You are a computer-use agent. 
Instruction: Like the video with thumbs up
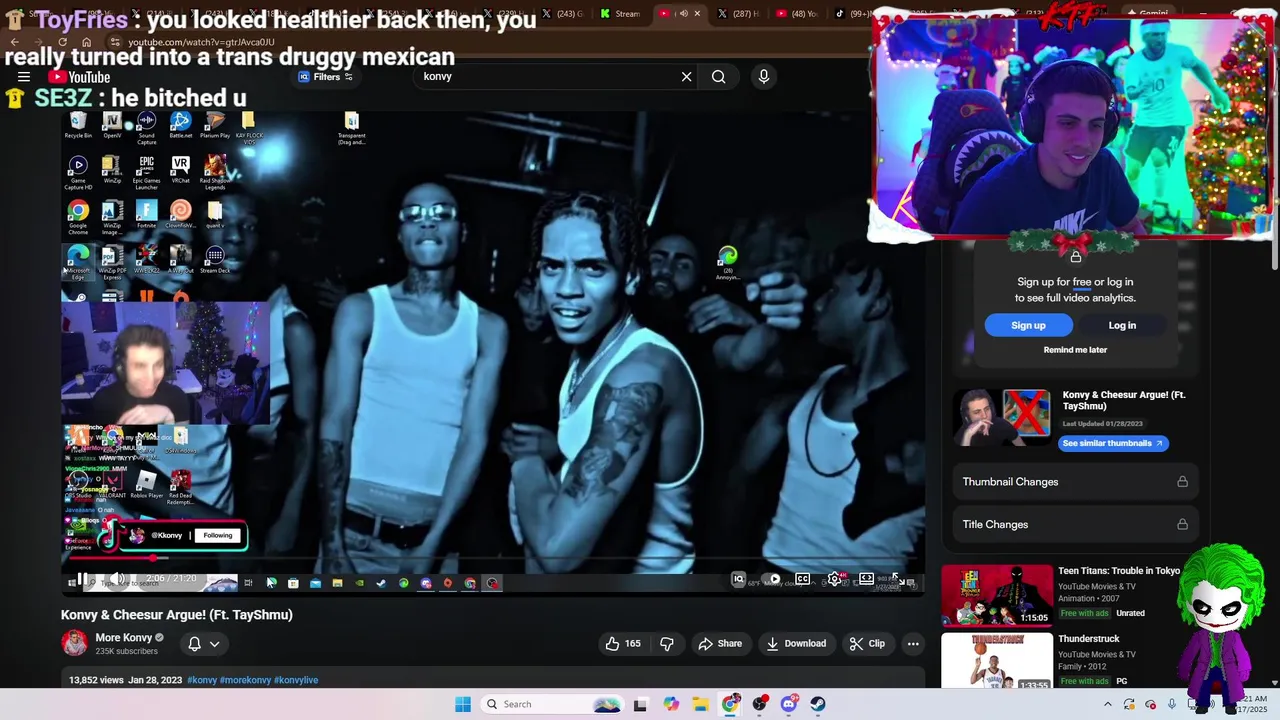click(x=622, y=644)
